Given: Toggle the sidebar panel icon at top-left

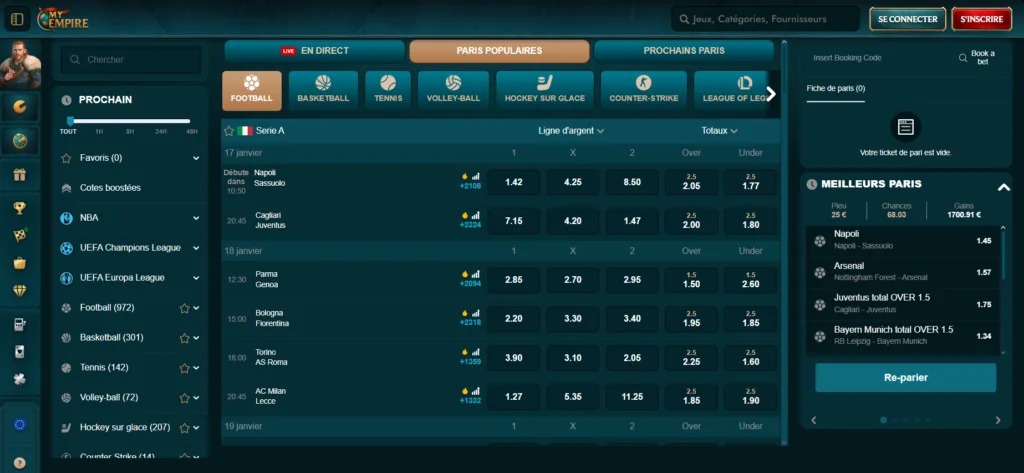Looking at the screenshot, I should click(x=16, y=19).
